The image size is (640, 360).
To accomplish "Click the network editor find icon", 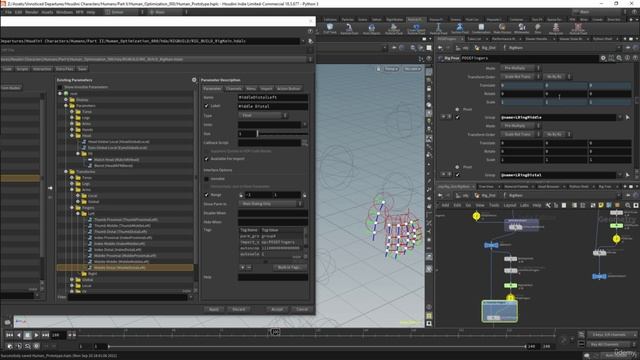I will (628, 205).
